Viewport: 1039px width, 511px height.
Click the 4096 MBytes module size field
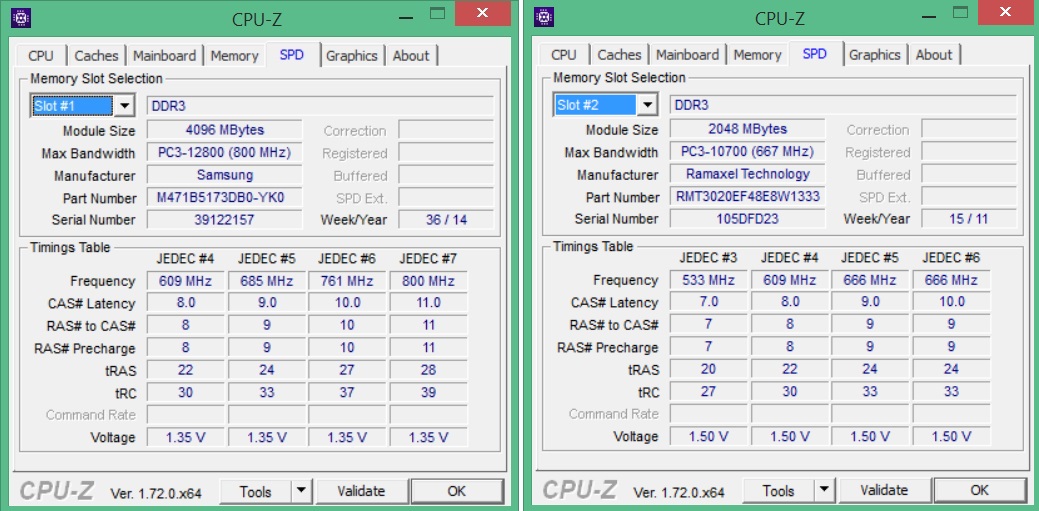tap(225, 130)
